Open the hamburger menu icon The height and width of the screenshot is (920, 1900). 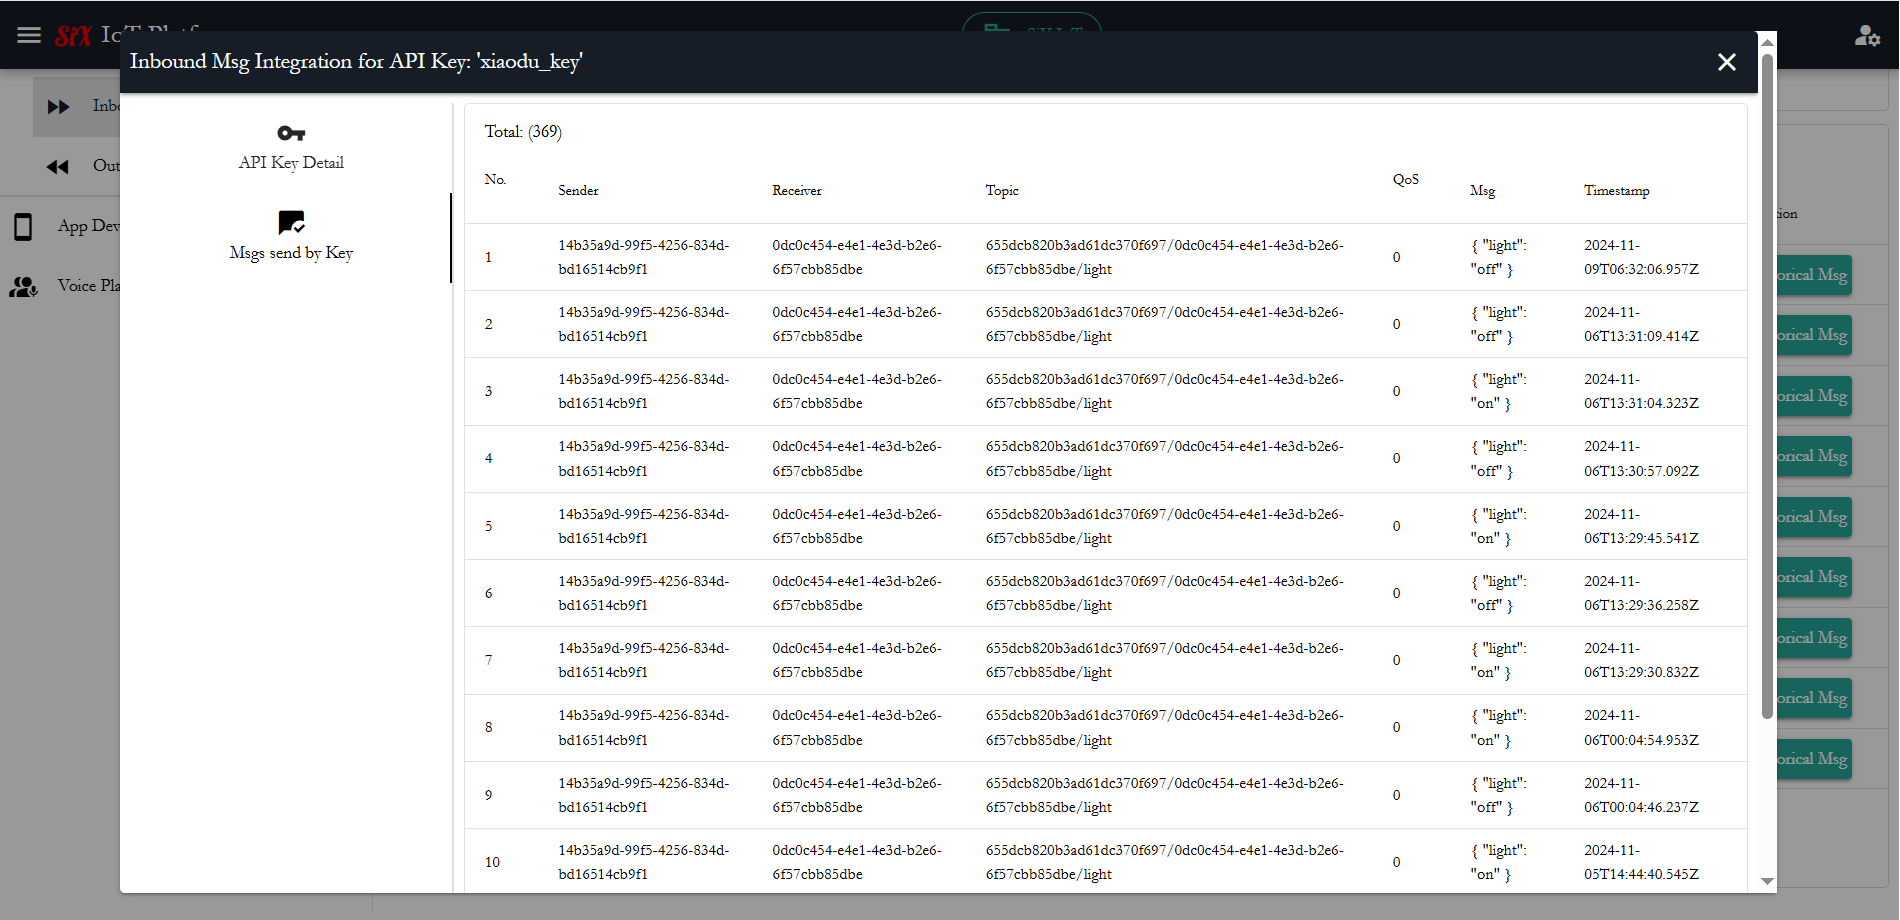click(29, 35)
